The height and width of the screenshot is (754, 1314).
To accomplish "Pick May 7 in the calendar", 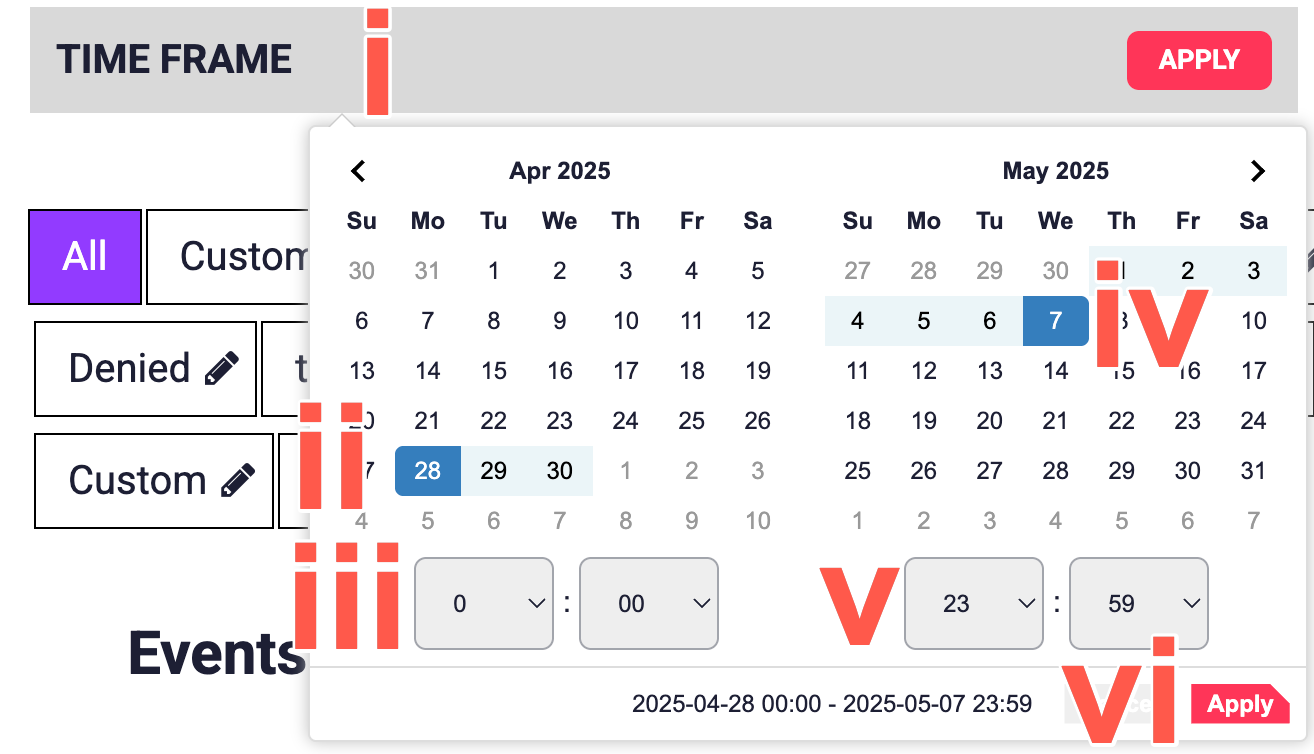I will [x=1056, y=321].
